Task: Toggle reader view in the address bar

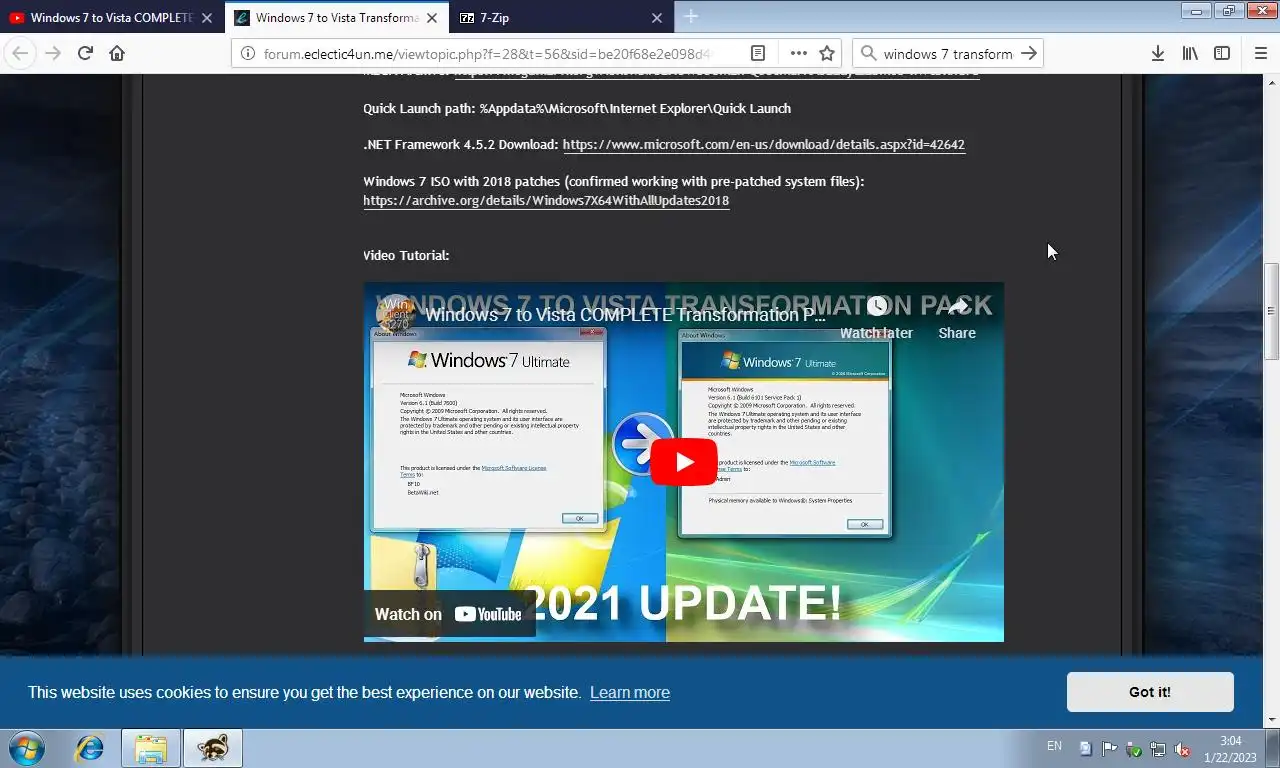Action: pyautogui.click(x=758, y=53)
